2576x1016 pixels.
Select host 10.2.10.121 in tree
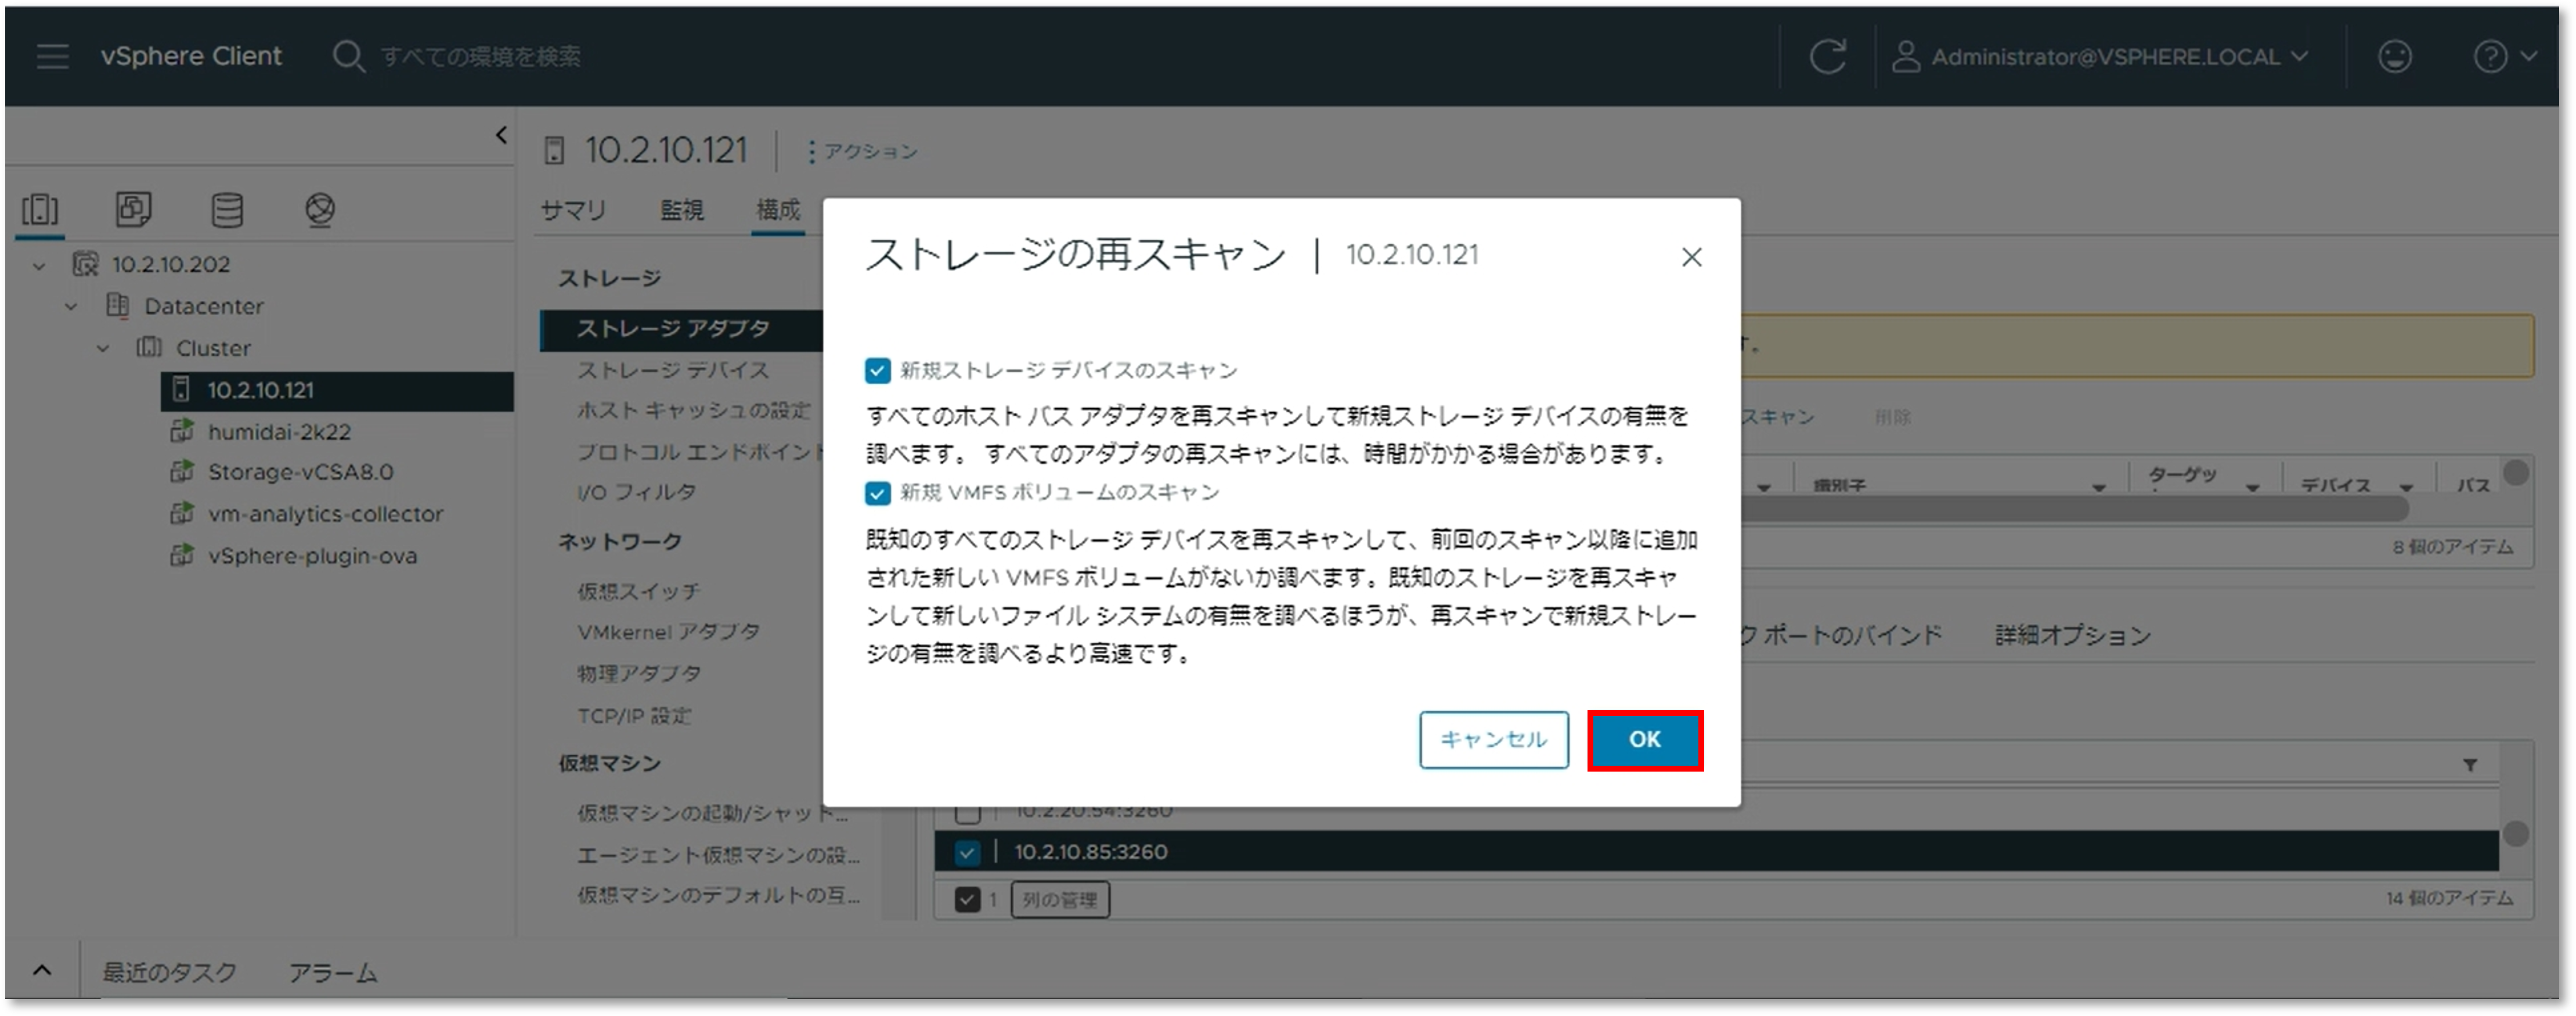point(337,390)
